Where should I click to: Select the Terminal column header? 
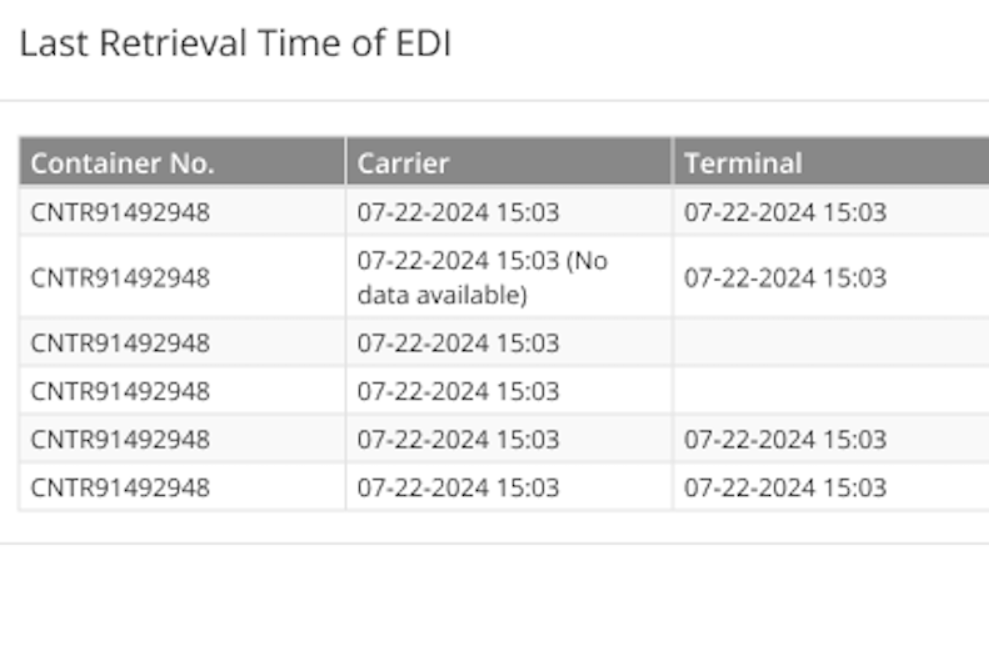point(743,163)
